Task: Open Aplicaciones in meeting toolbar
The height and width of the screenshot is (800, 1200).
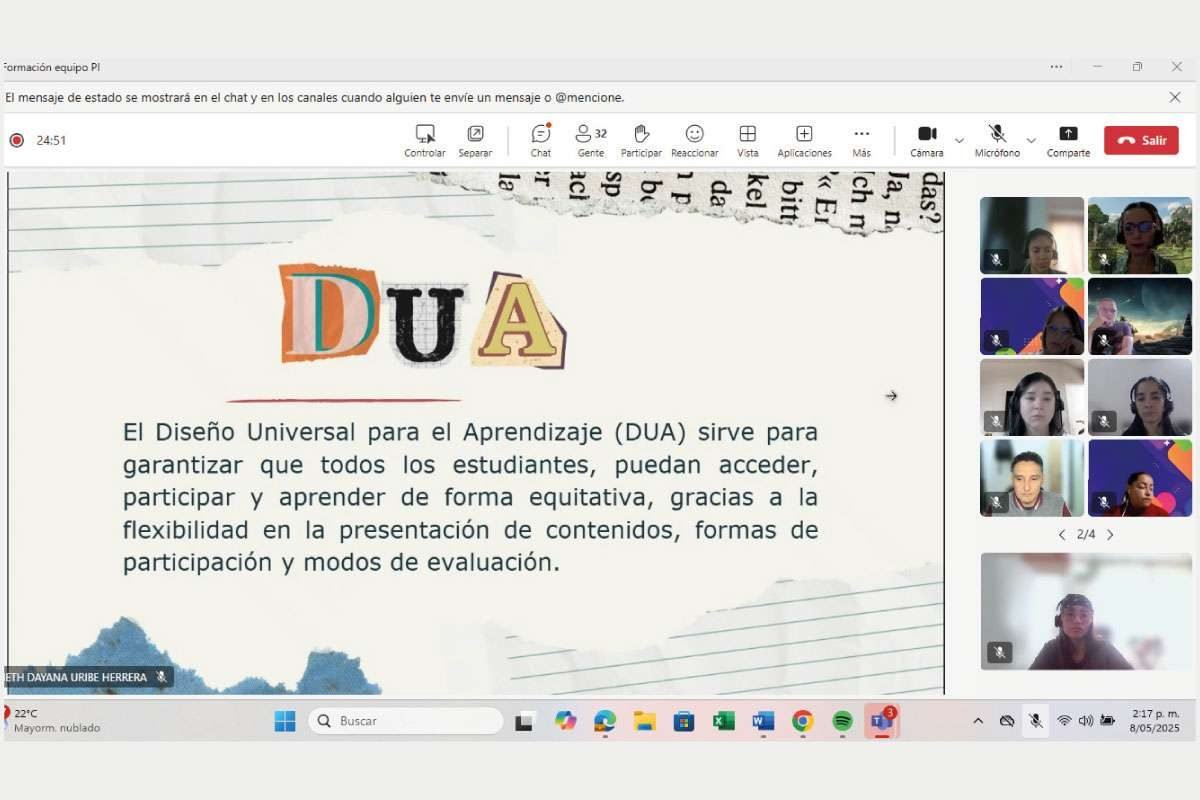Action: point(804,140)
